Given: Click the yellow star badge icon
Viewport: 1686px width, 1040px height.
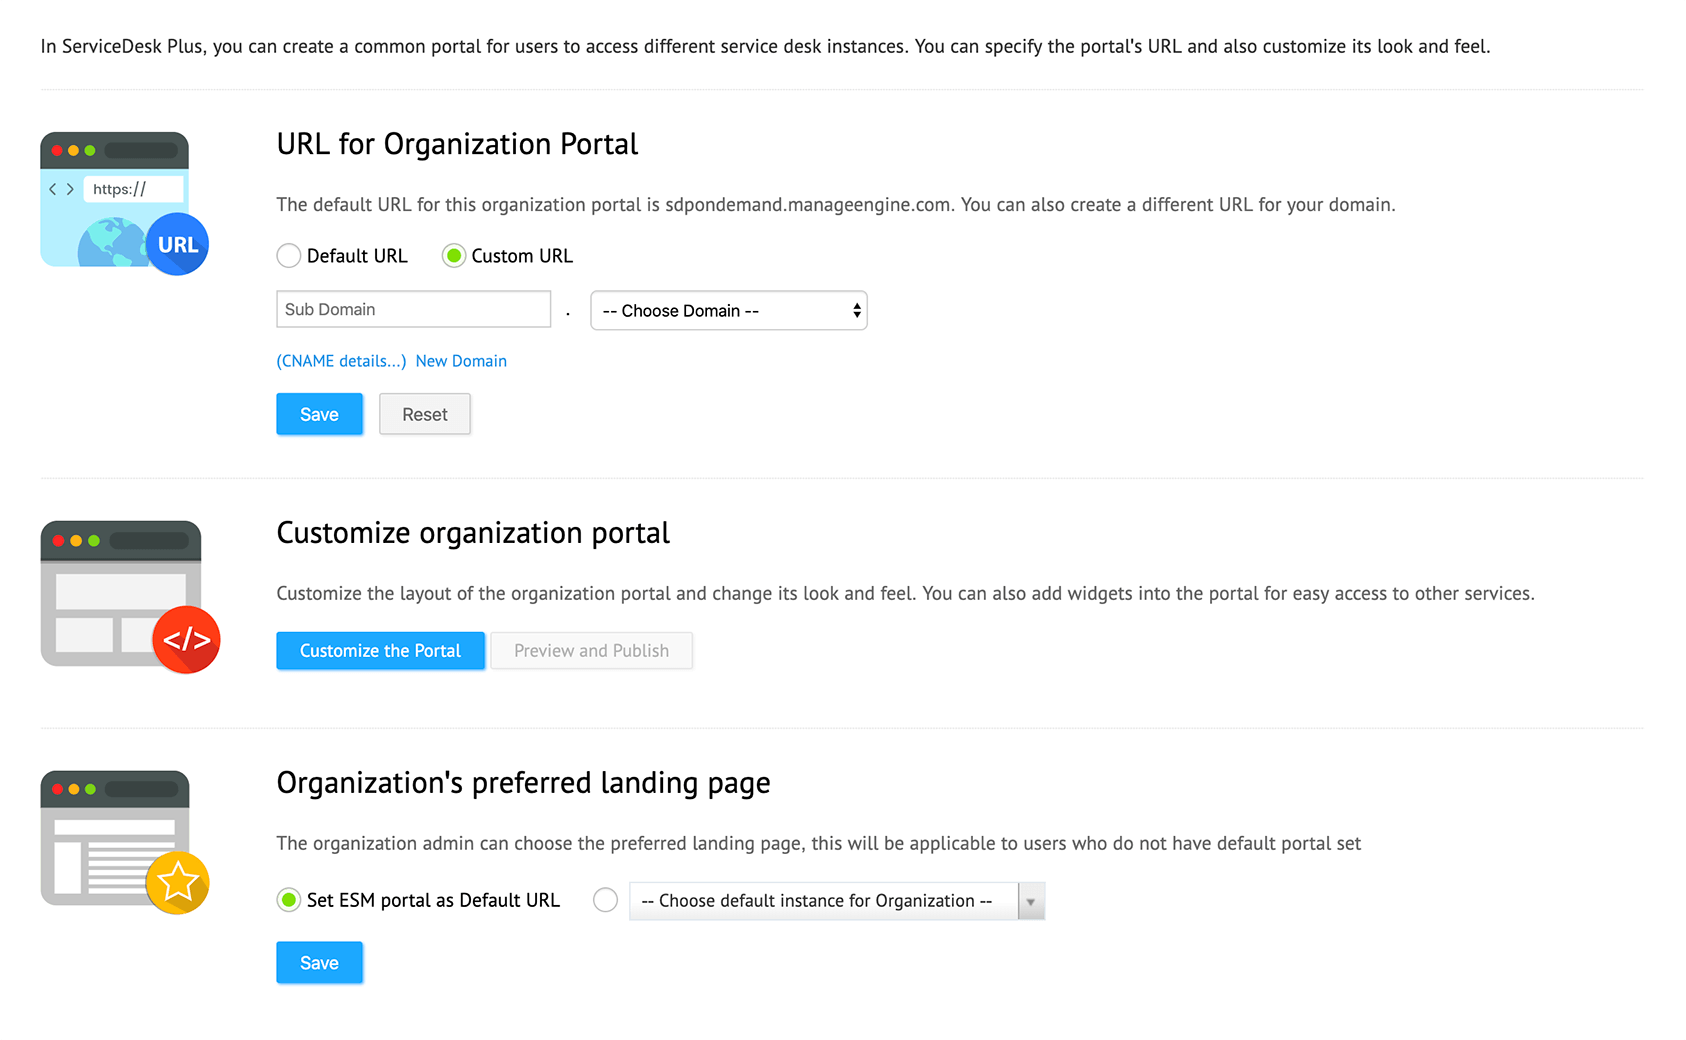Looking at the screenshot, I should 179,883.
